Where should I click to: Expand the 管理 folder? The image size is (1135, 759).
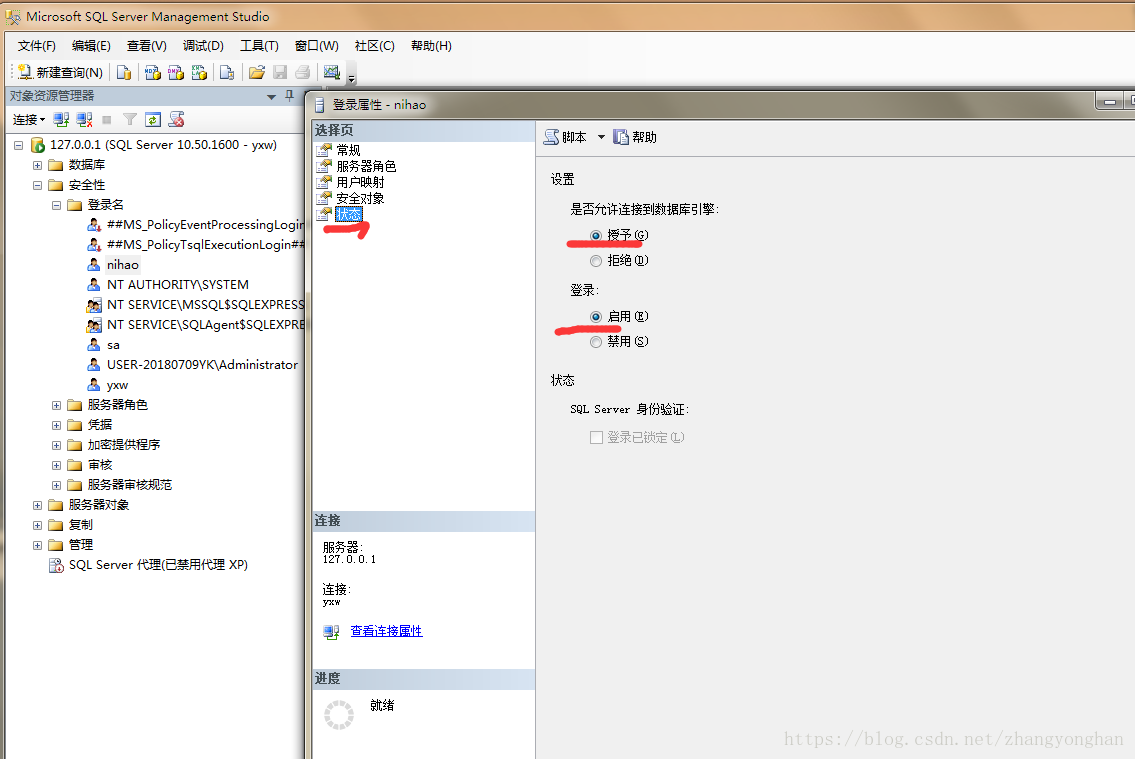38,546
